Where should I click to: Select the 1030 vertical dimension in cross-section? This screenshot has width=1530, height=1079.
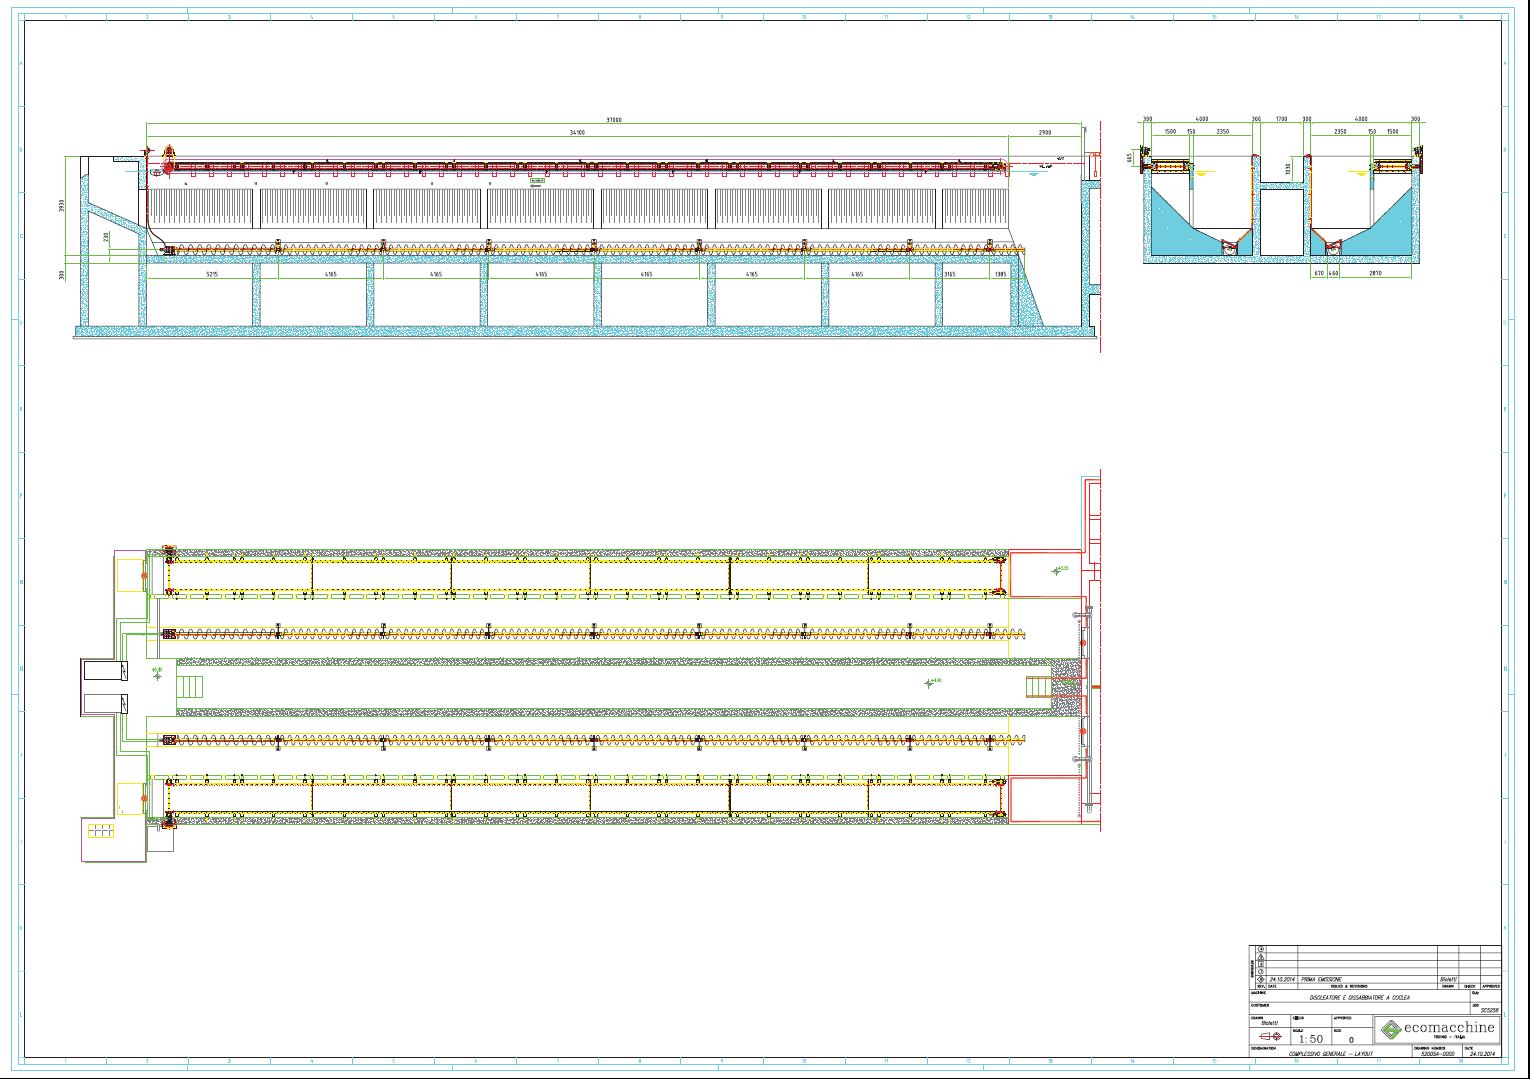(x=1288, y=169)
